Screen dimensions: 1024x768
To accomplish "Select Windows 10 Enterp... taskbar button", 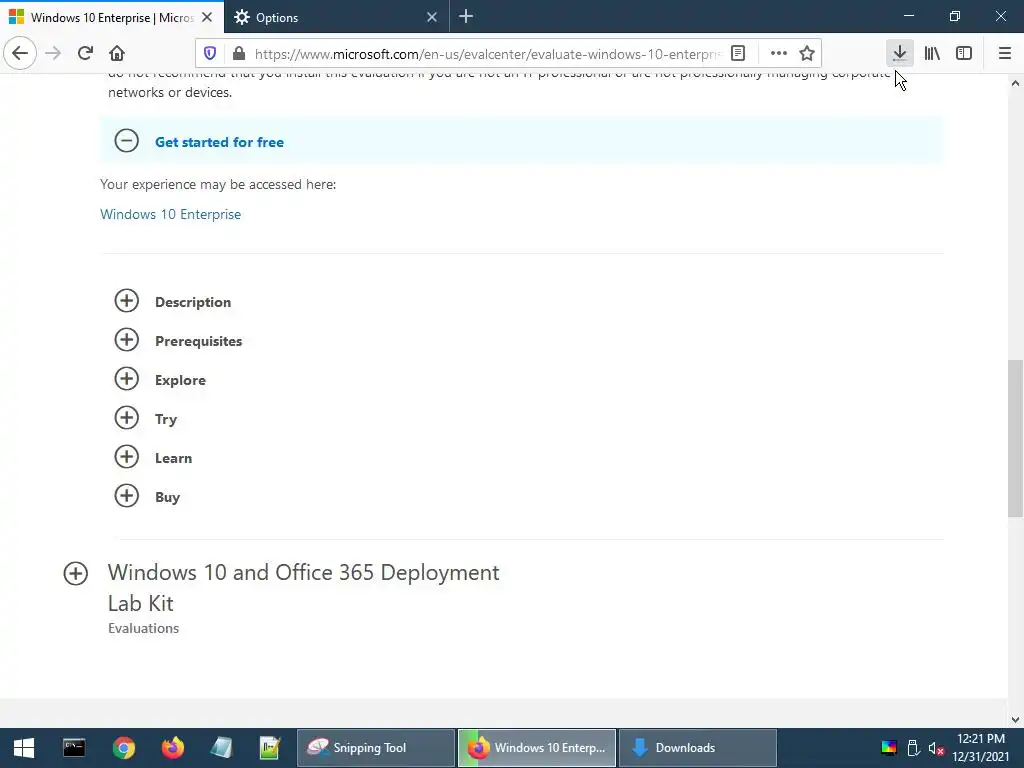I will click(537, 748).
